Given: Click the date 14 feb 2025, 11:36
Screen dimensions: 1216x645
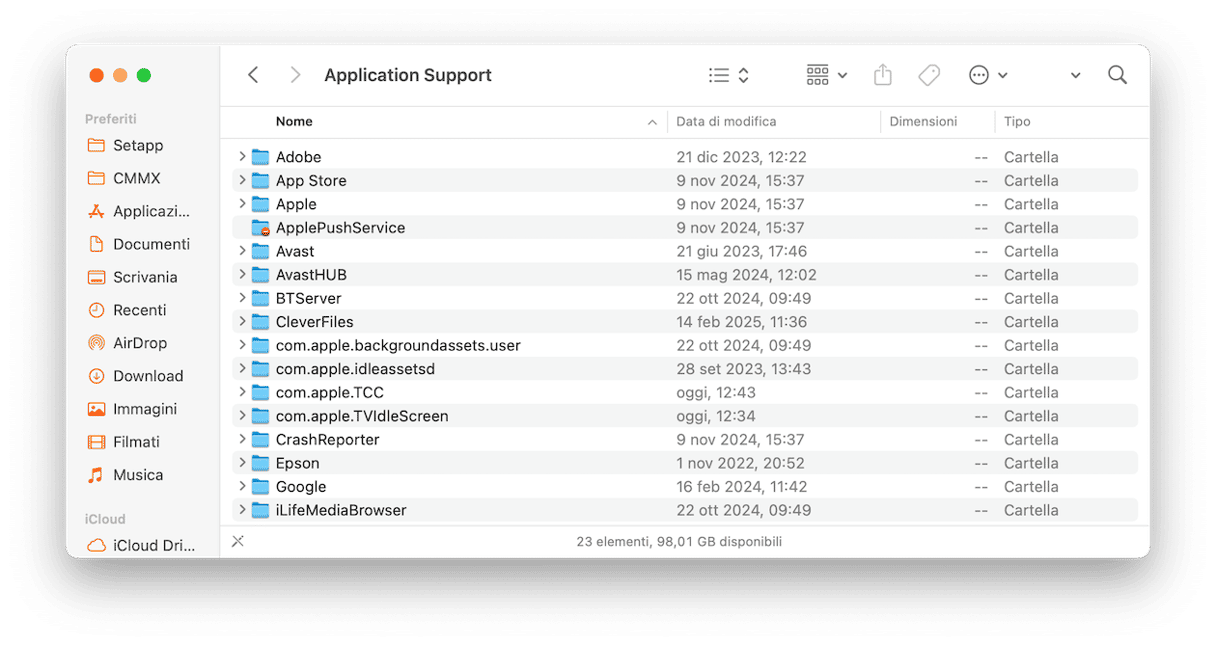Looking at the screenshot, I should 741,322.
